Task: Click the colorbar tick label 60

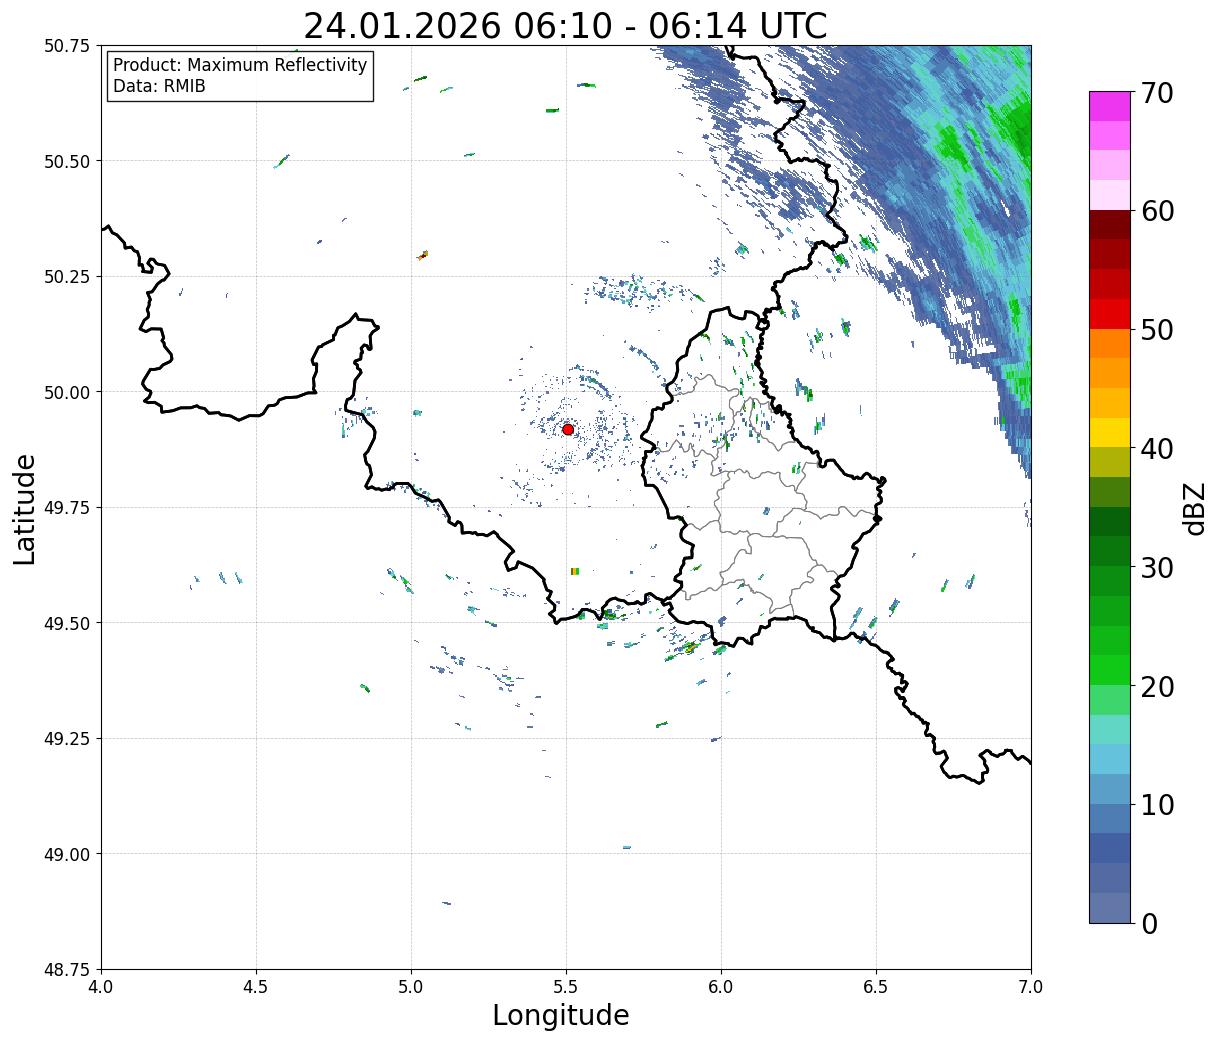Action: (1156, 211)
